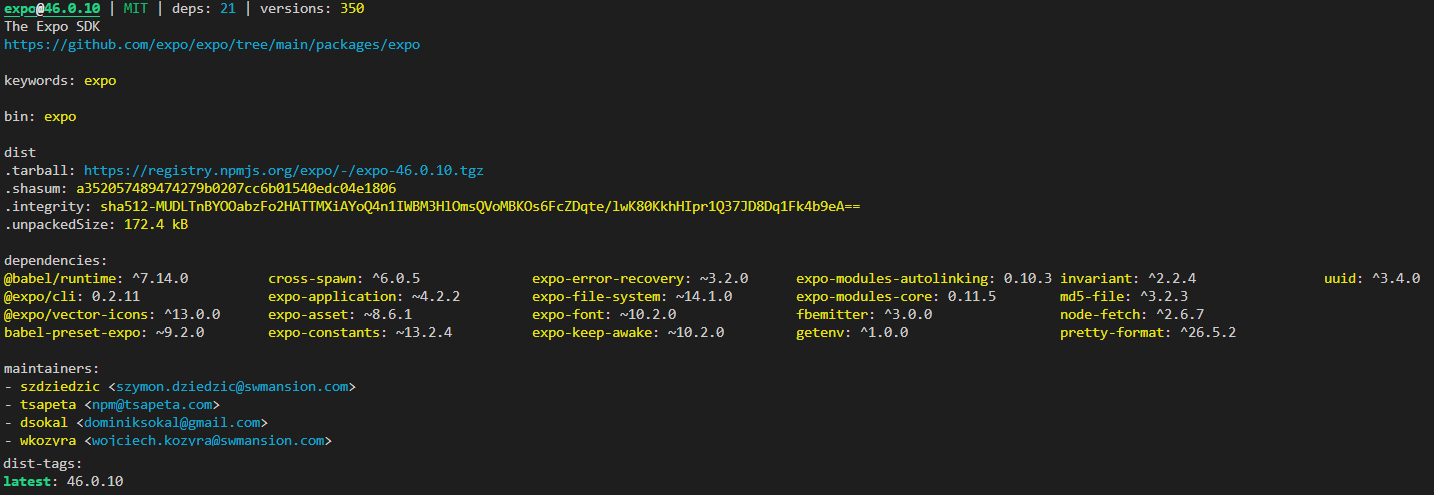Click the fbemitter dependency entry

click(x=864, y=315)
